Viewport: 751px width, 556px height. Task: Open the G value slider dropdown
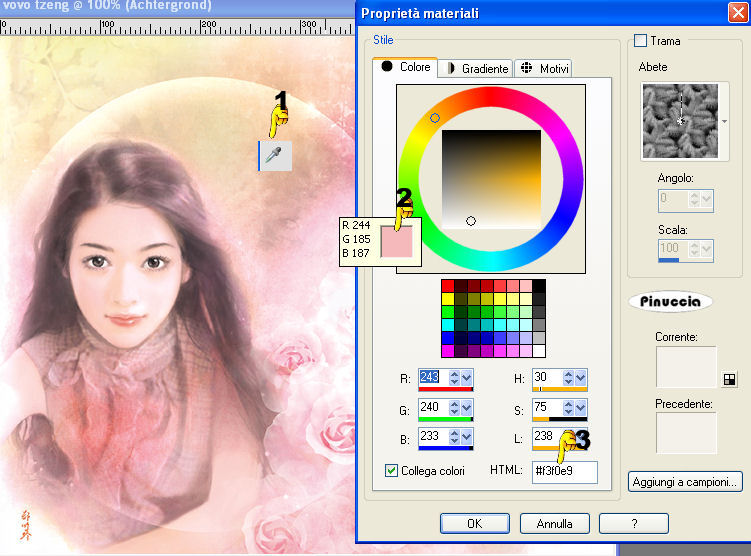click(x=467, y=408)
